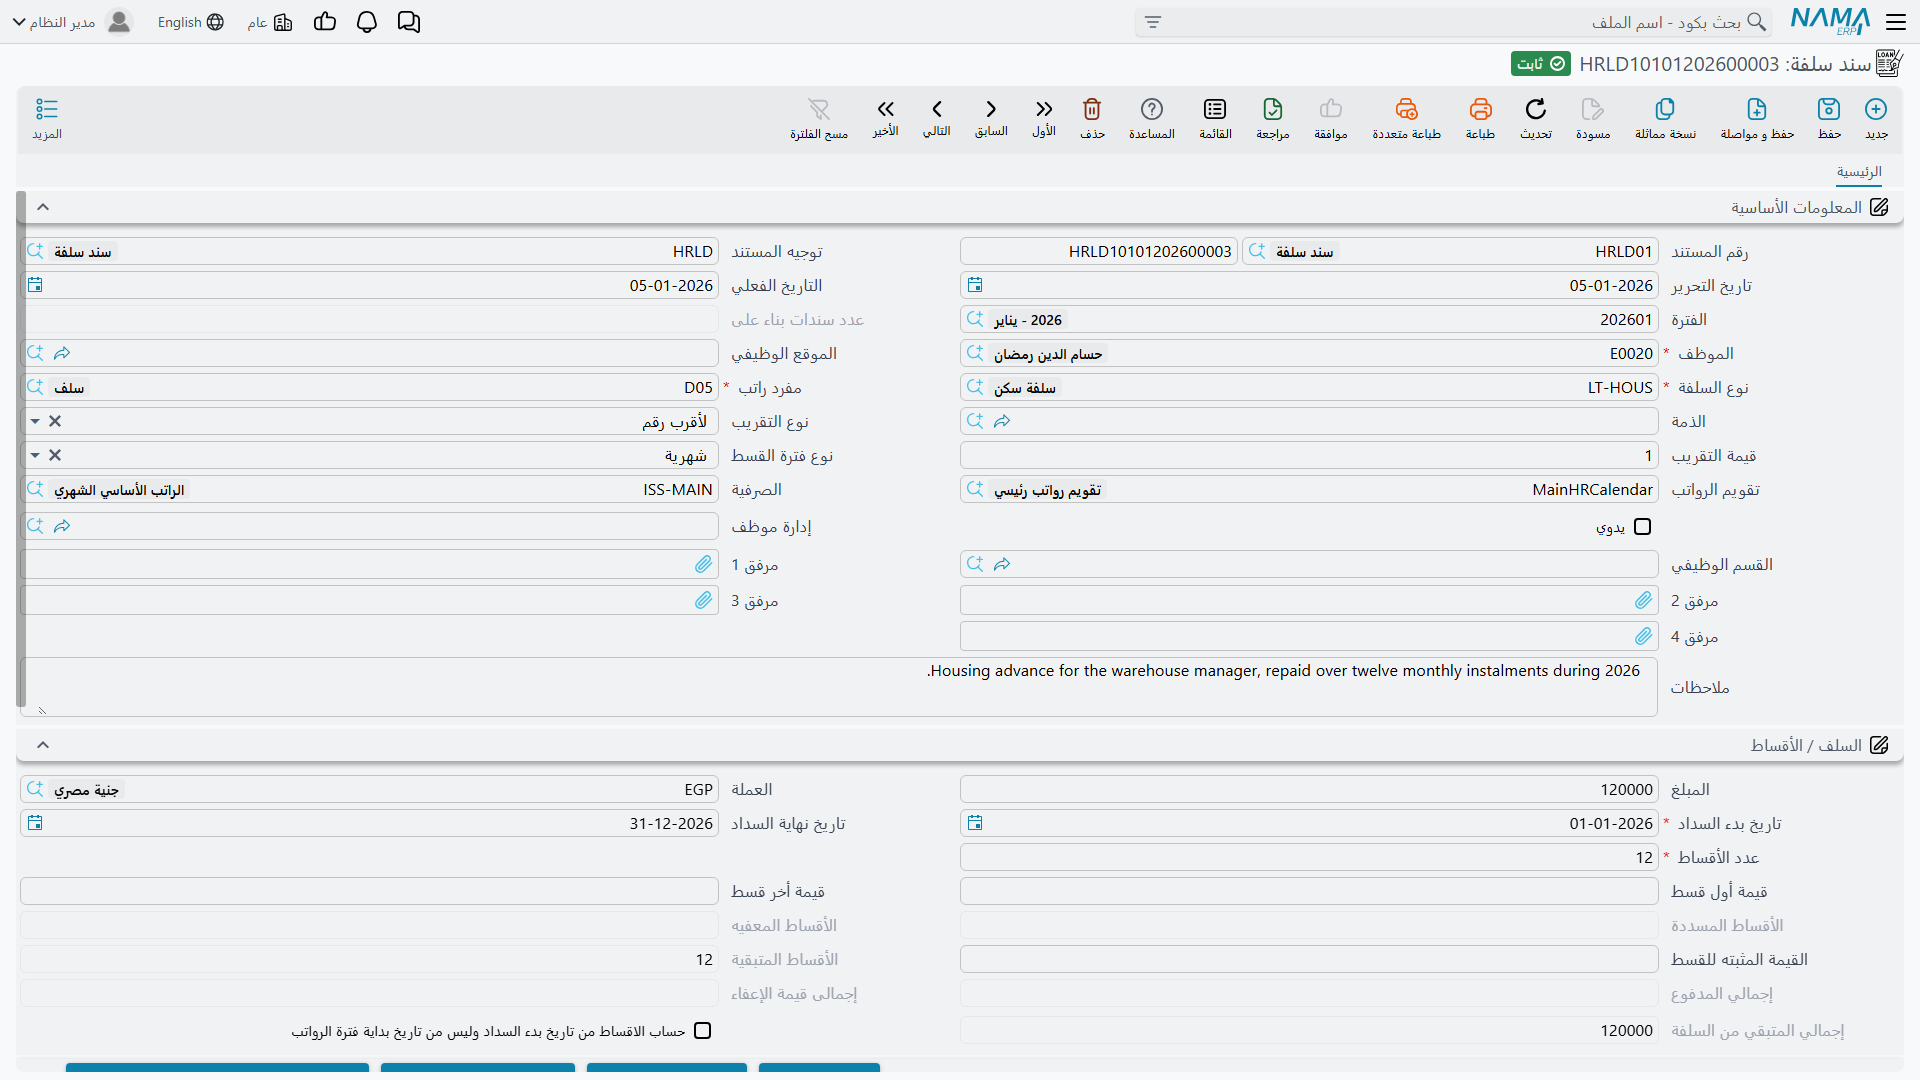Collapse the المعلومات الأساسية section
The image size is (1920, 1080).
pos(43,207)
